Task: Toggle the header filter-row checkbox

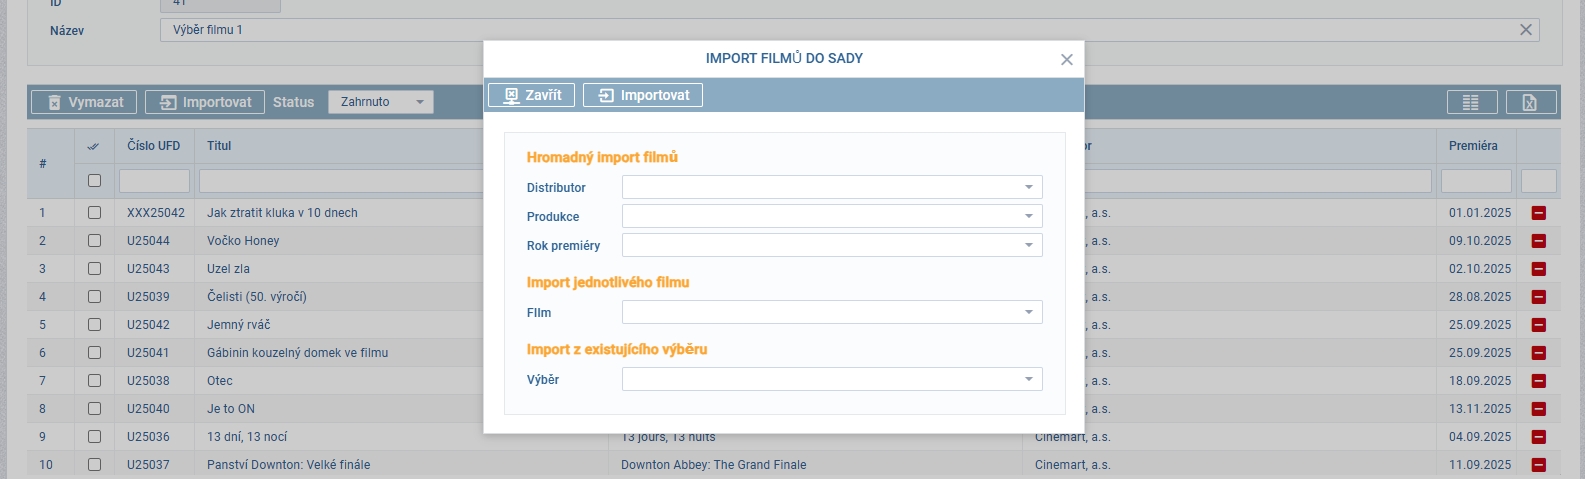Action: [94, 181]
